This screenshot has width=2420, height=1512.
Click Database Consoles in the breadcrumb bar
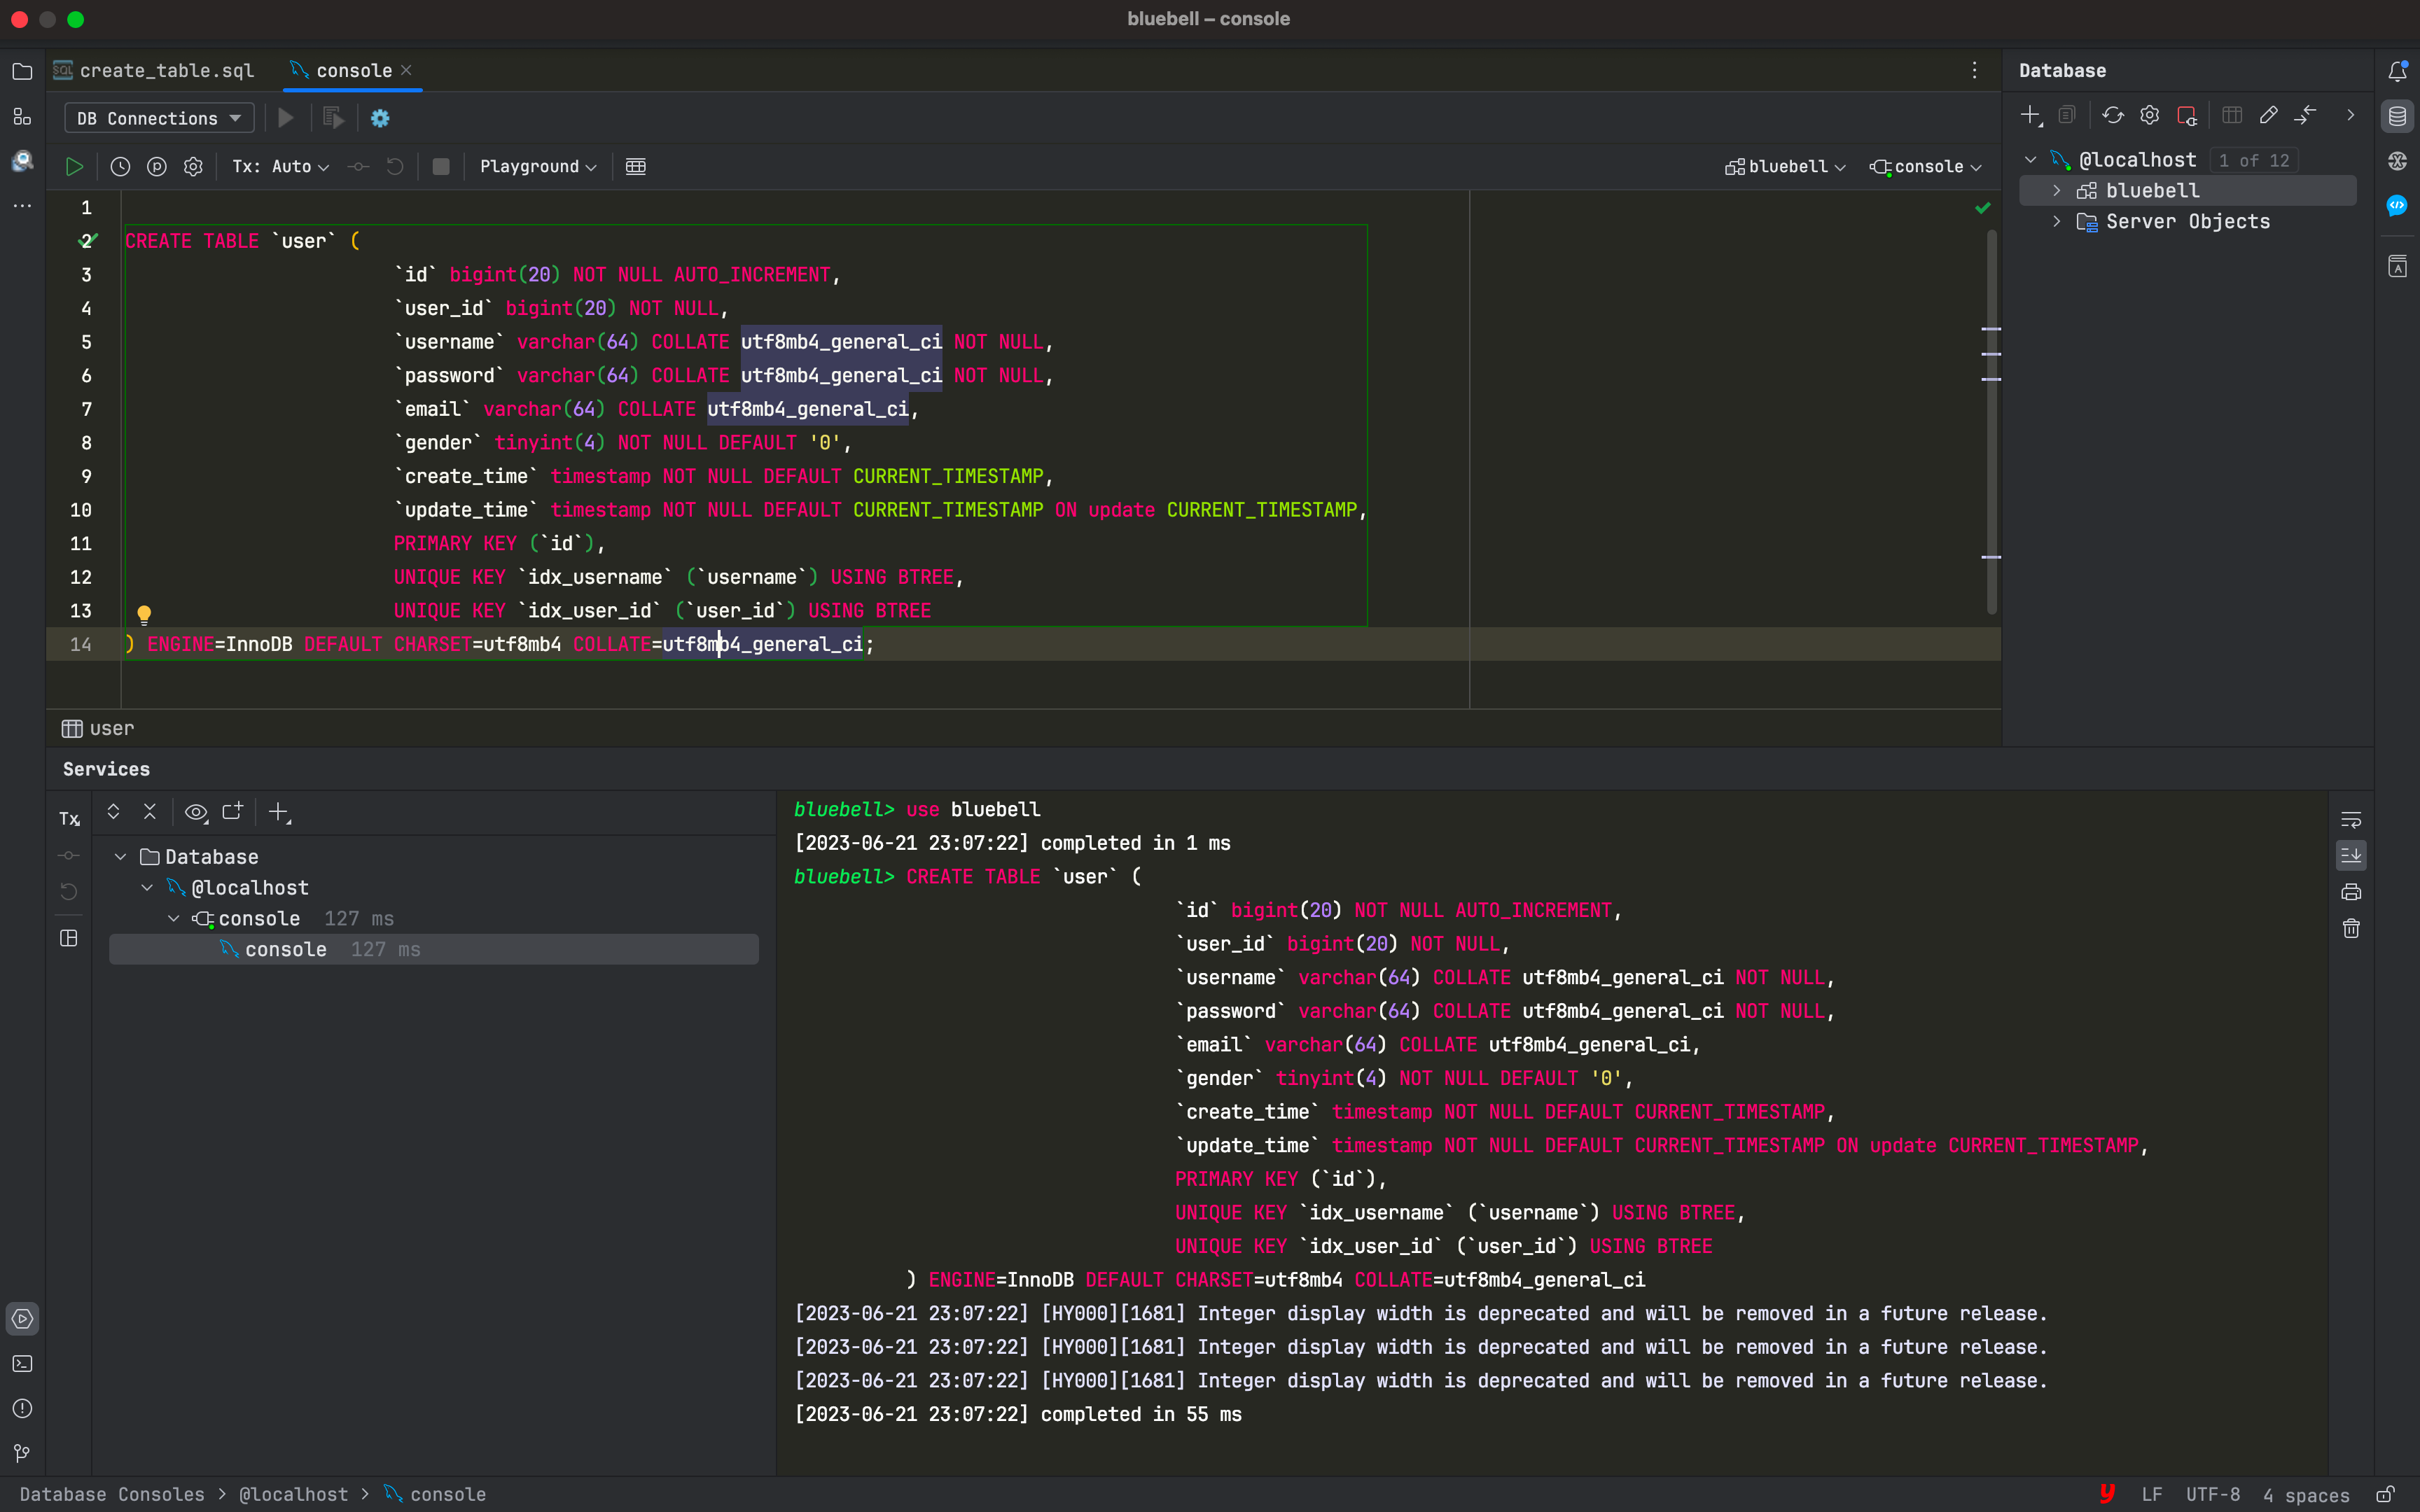[112, 1494]
